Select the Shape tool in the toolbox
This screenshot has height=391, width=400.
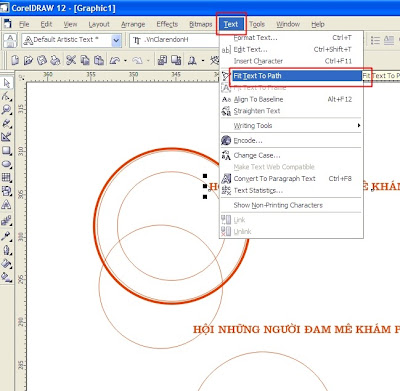7,96
